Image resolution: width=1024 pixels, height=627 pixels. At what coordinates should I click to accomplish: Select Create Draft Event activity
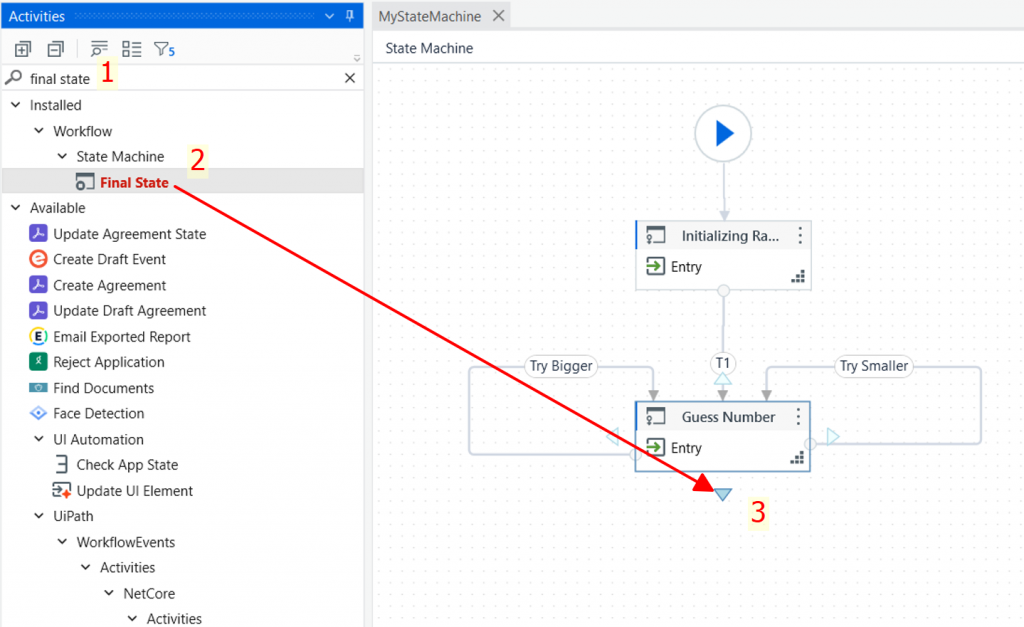[109, 259]
